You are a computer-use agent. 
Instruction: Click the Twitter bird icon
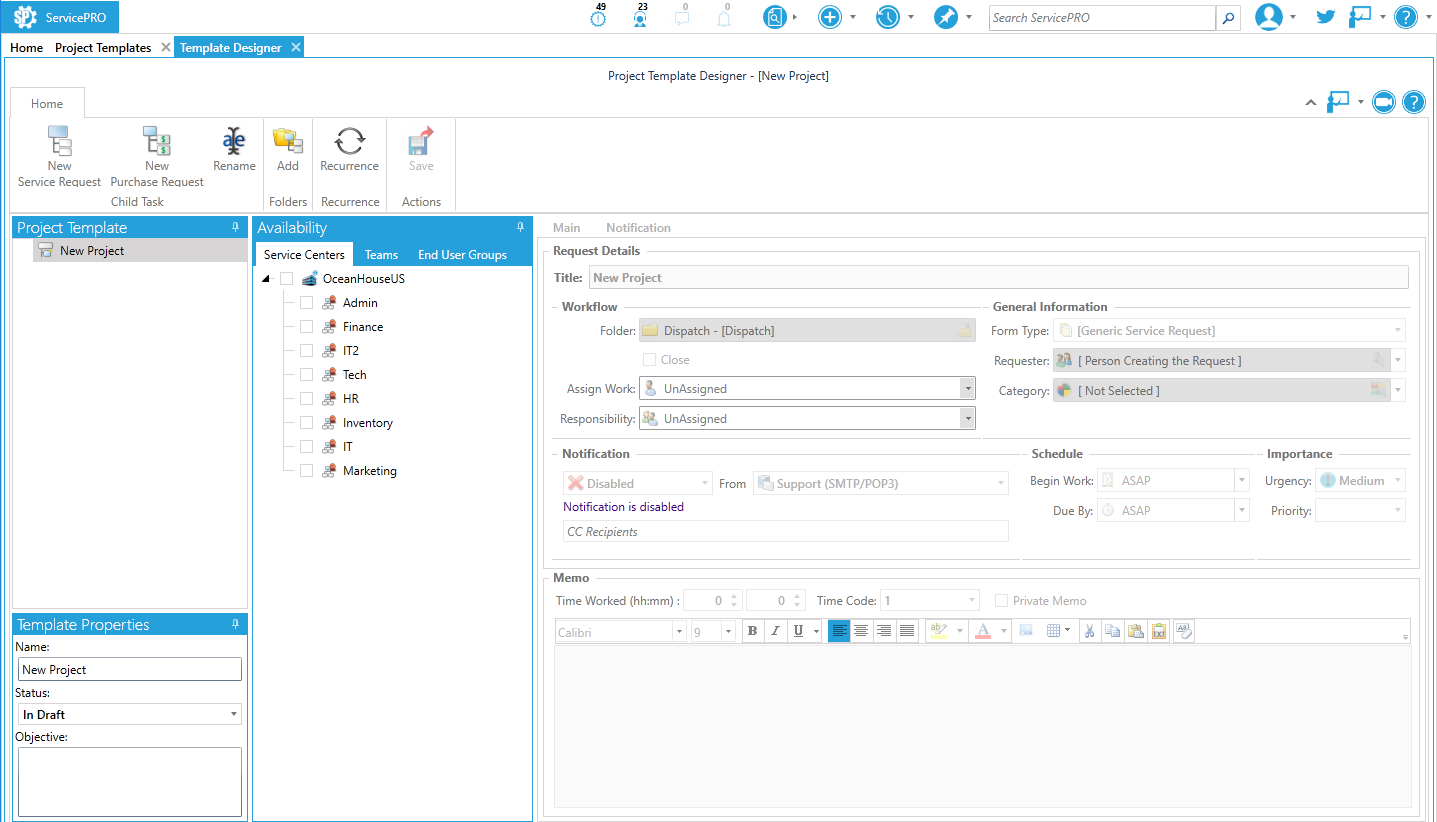pos(1326,17)
